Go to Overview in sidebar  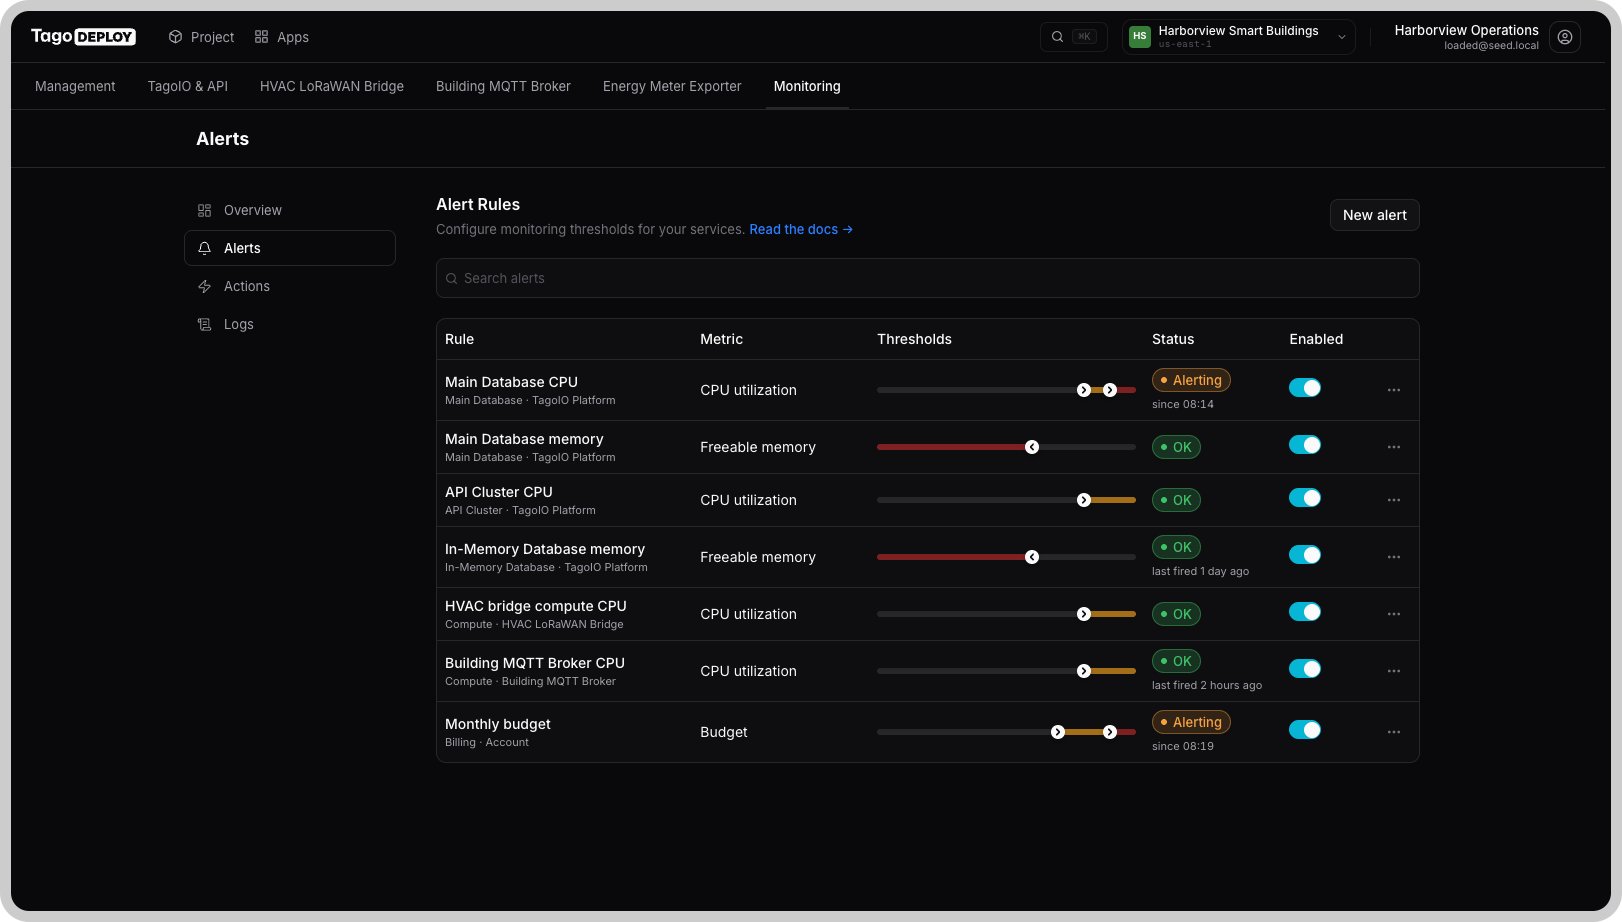pyautogui.click(x=290, y=210)
